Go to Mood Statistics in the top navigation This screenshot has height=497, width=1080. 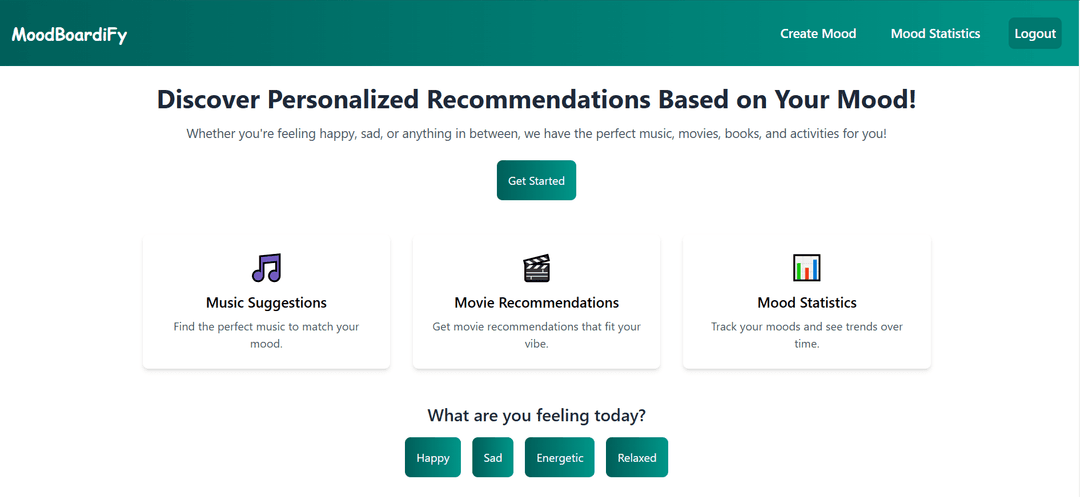(935, 34)
